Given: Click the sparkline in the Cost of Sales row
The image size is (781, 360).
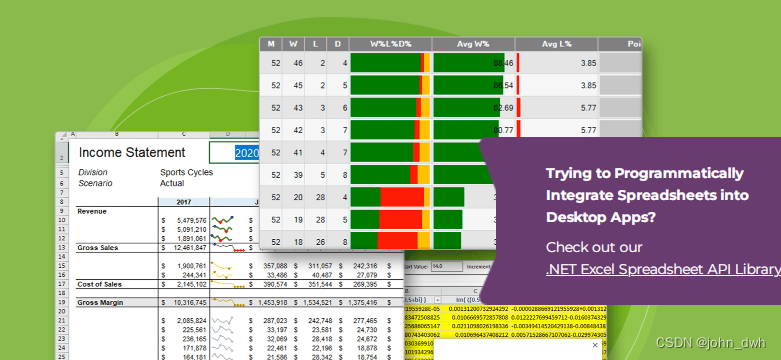Looking at the screenshot, I should coord(228,284).
